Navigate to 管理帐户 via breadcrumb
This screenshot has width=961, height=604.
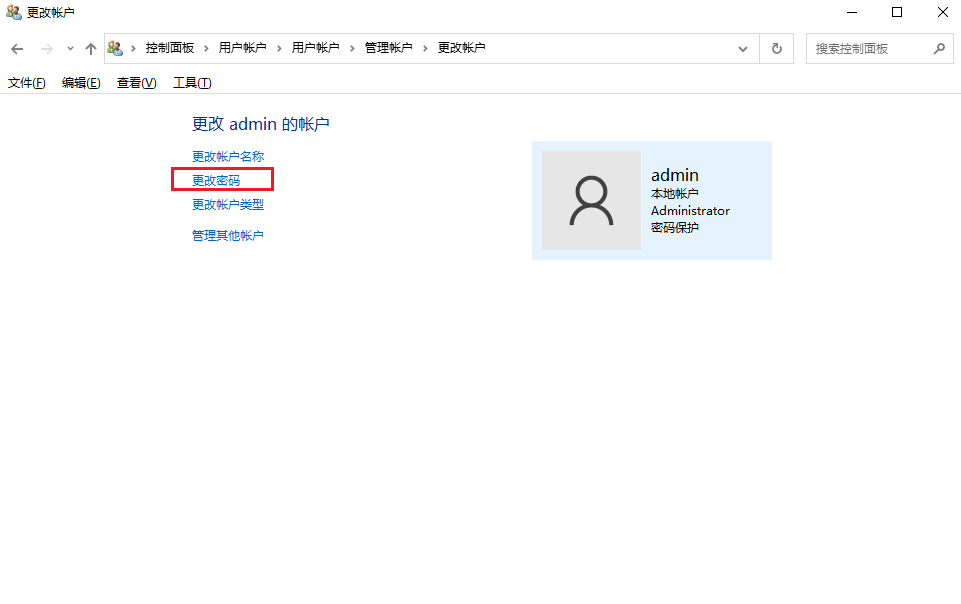(389, 47)
